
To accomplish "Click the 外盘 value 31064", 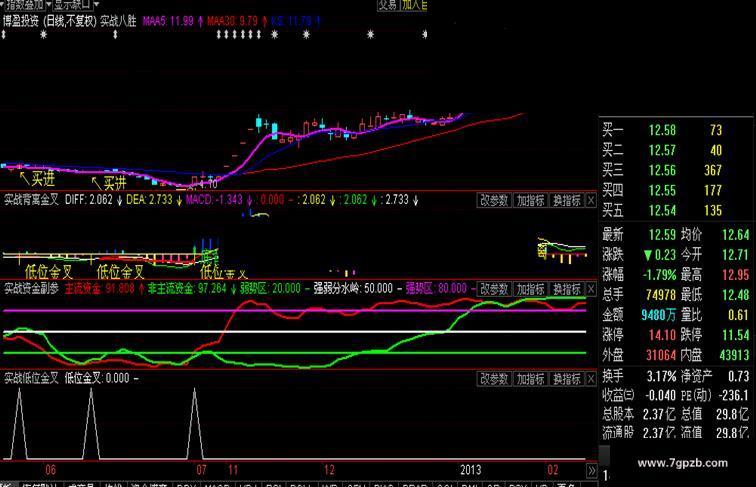I will (661, 355).
